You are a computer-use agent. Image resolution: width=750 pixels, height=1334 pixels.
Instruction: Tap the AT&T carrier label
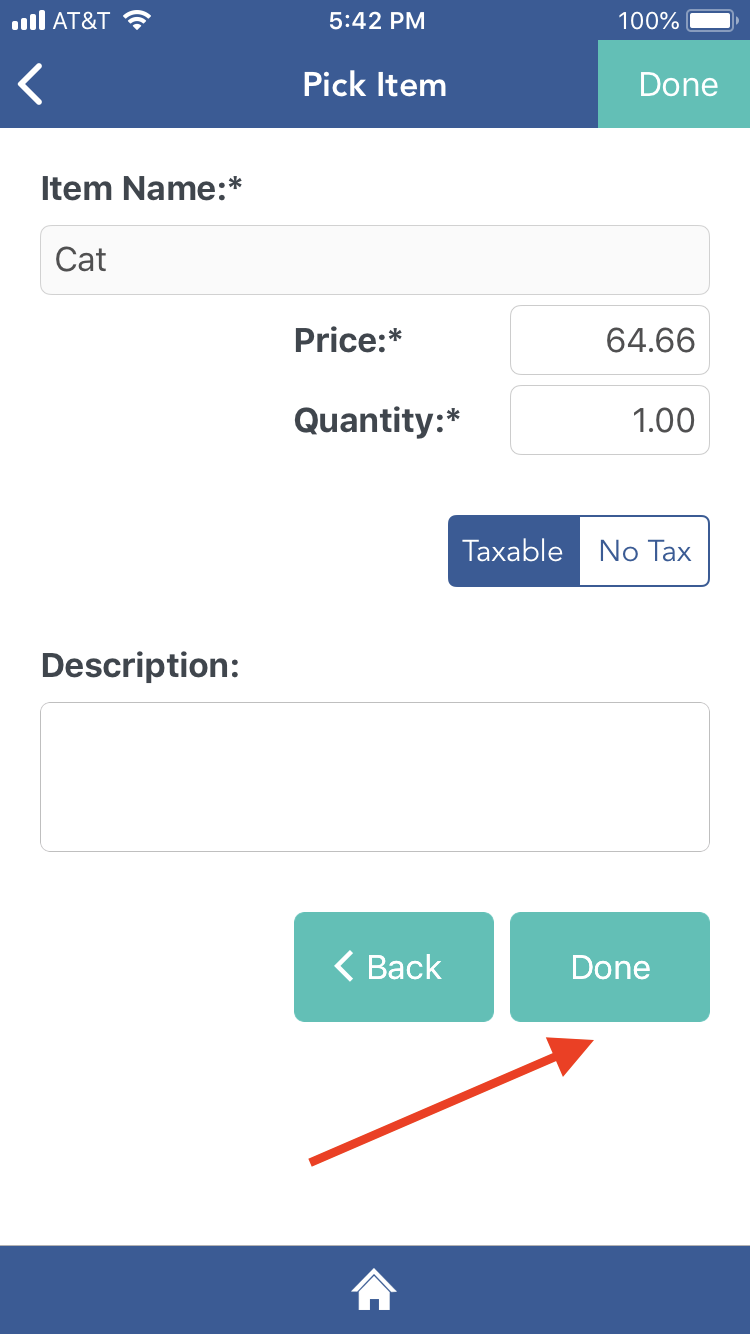(81, 20)
